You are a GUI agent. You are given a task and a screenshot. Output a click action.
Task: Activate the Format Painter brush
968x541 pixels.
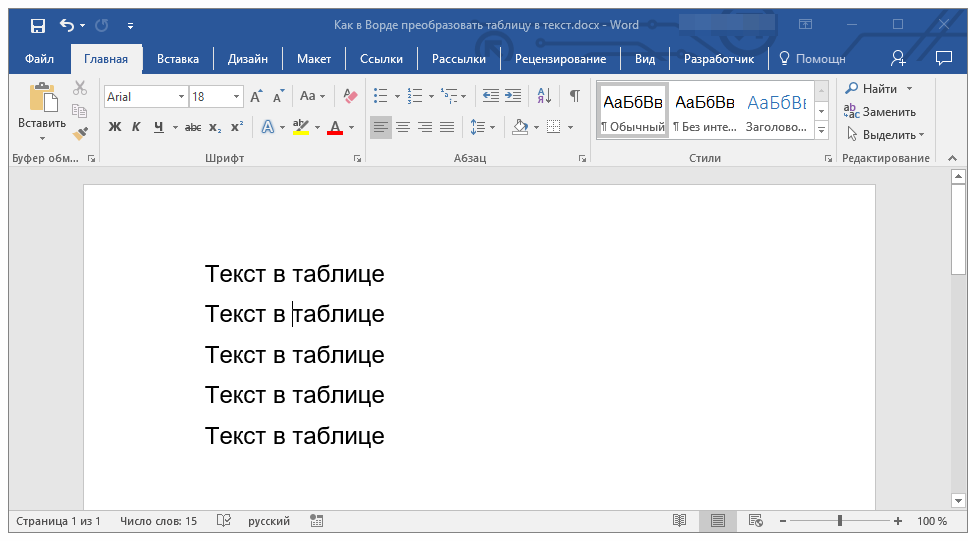pos(80,133)
